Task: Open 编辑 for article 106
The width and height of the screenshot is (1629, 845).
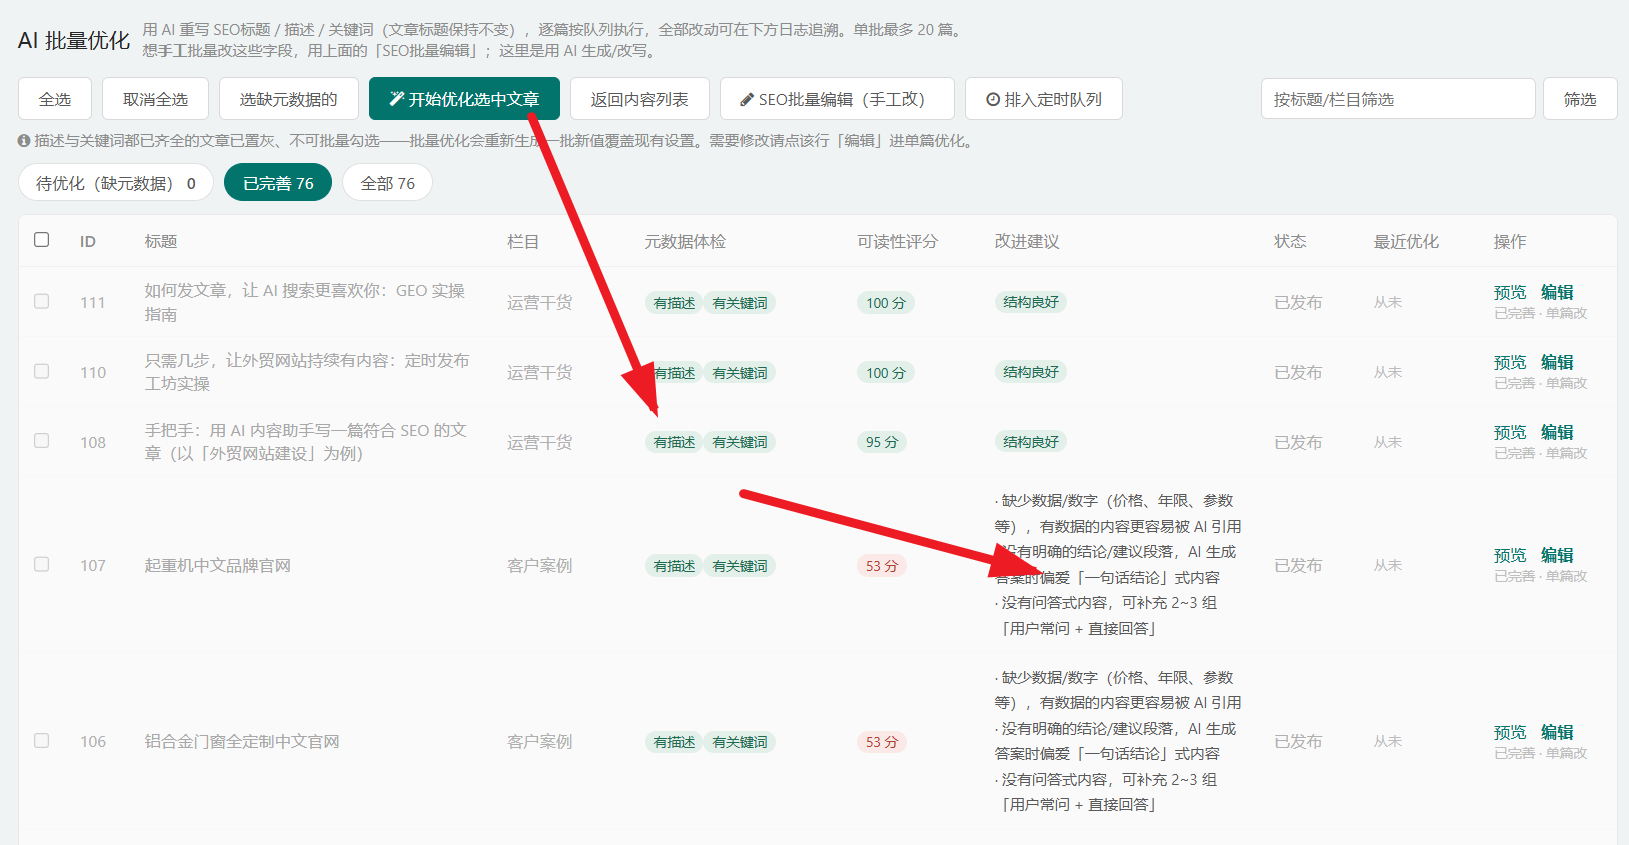Action: pyautogui.click(x=1557, y=732)
